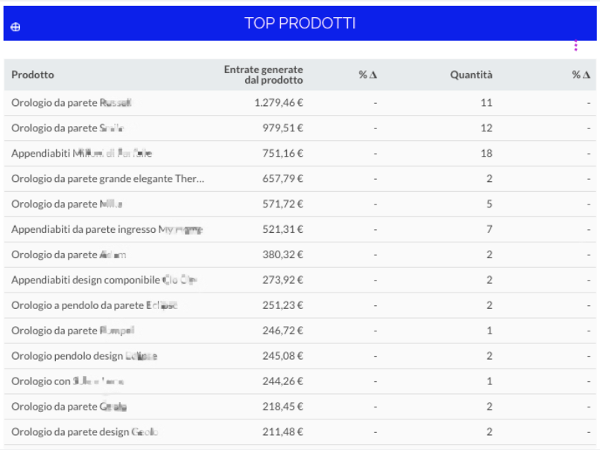This screenshot has height=450, width=600.
Task: Sort by the Quantità column header
Action: (471, 75)
